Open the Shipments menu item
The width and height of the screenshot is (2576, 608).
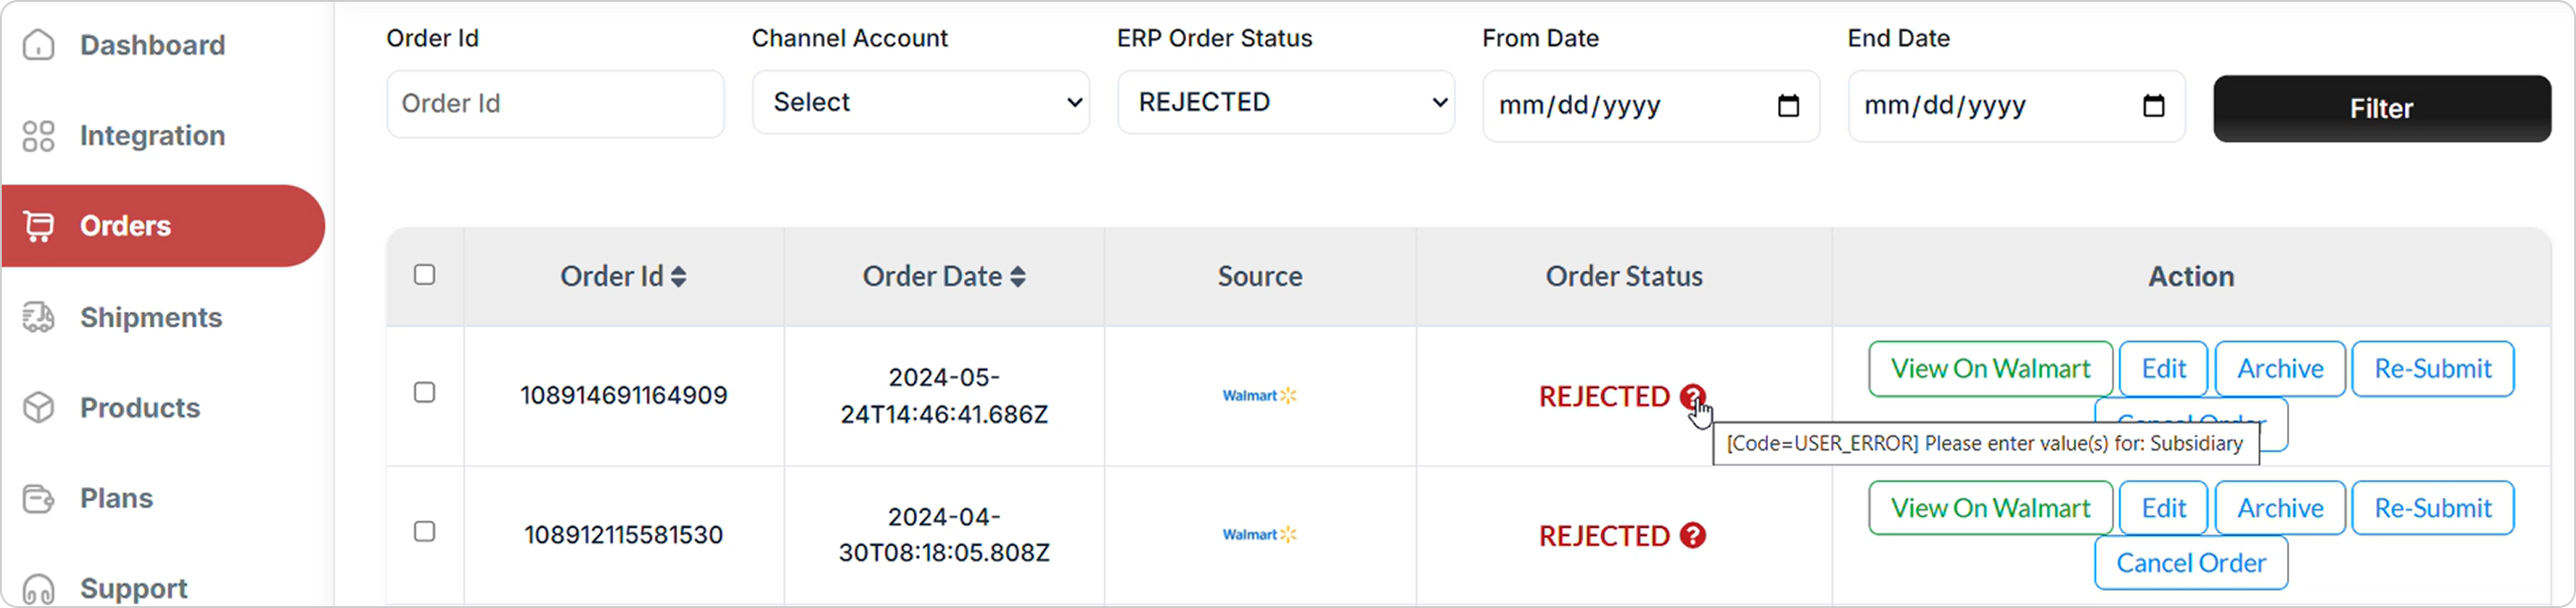coord(151,318)
